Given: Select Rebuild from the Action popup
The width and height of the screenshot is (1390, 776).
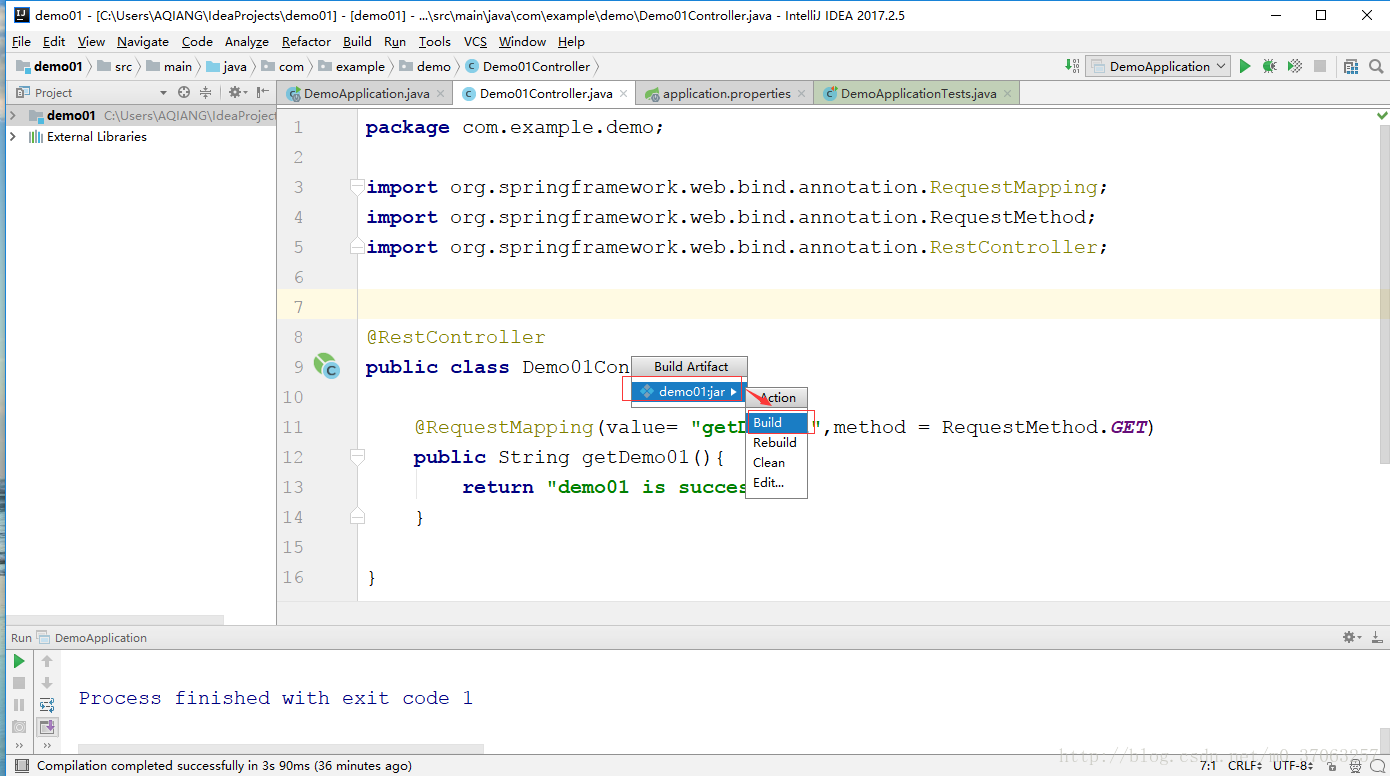Looking at the screenshot, I should pyautogui.click(x=775, y=443).
